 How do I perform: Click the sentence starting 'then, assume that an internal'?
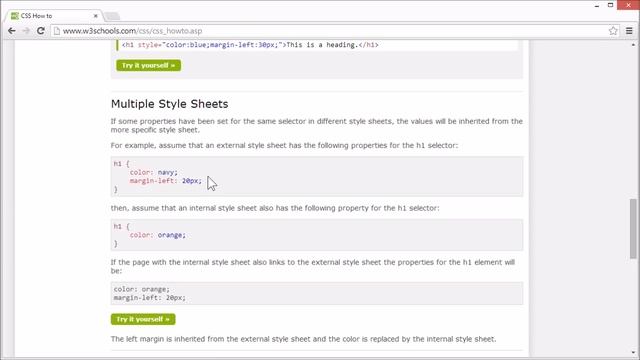pos(275,208)
